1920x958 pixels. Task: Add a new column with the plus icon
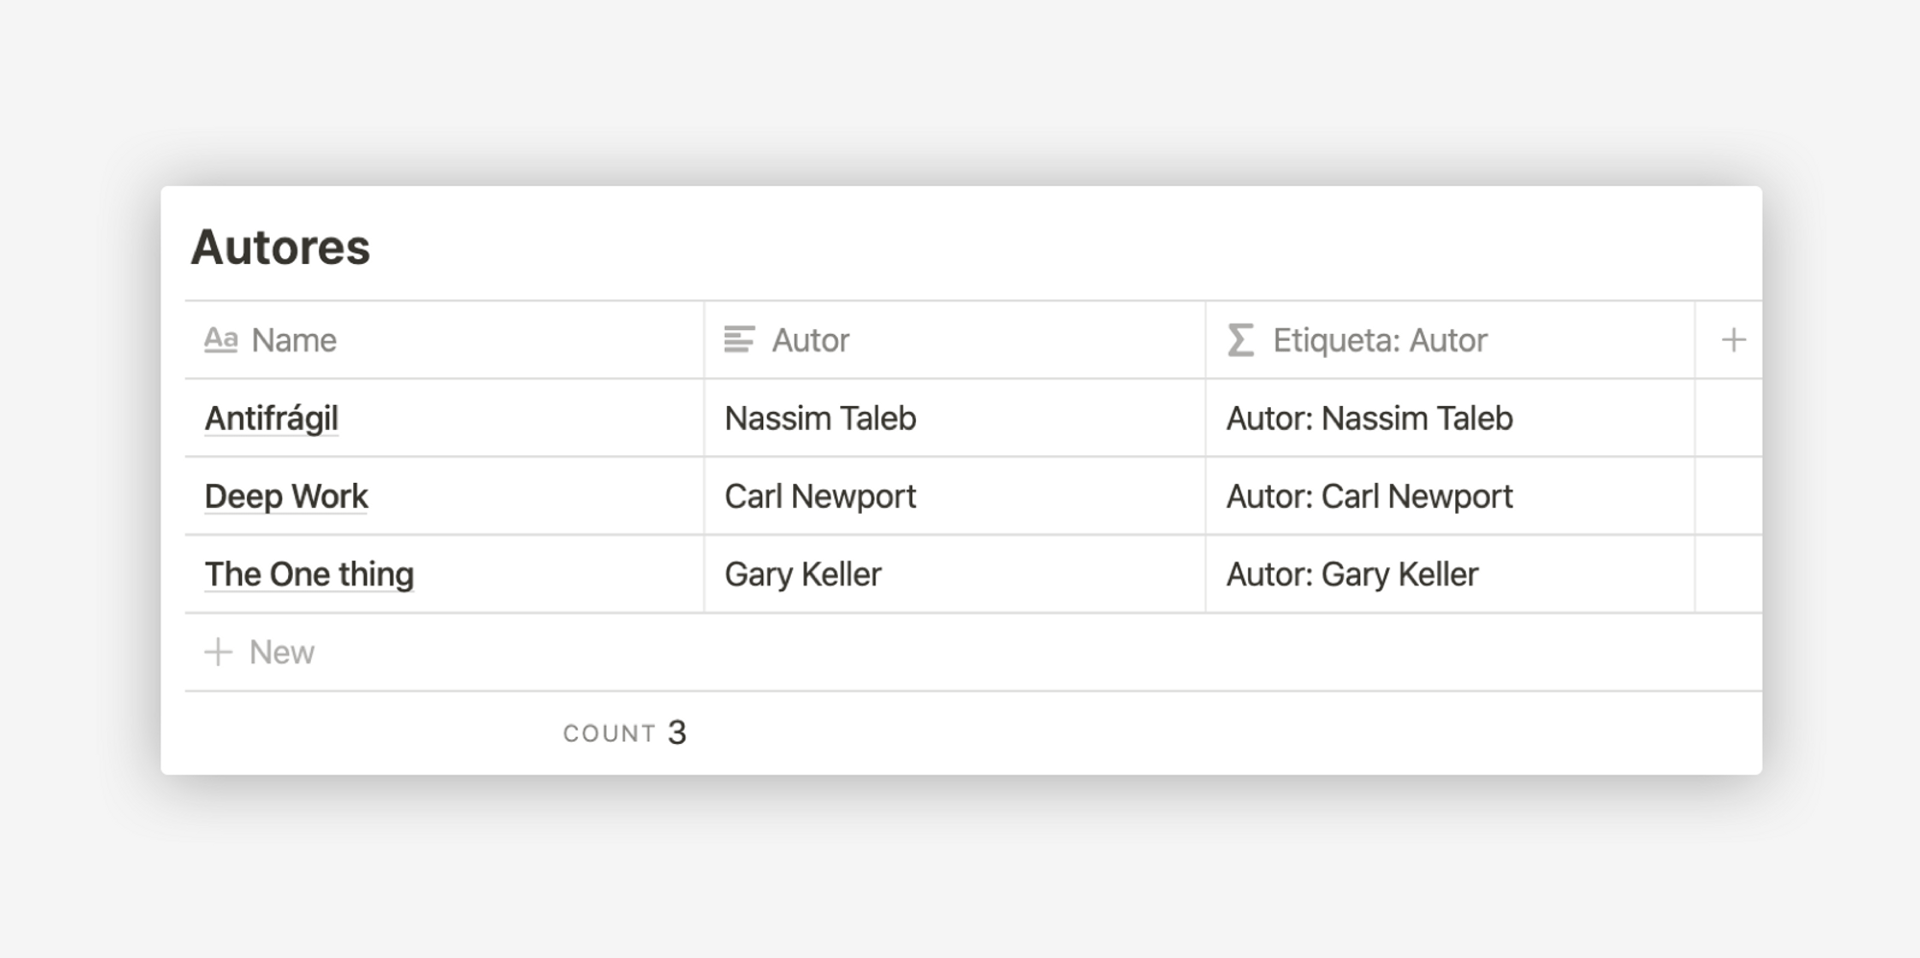click(x=1733, y=340)
